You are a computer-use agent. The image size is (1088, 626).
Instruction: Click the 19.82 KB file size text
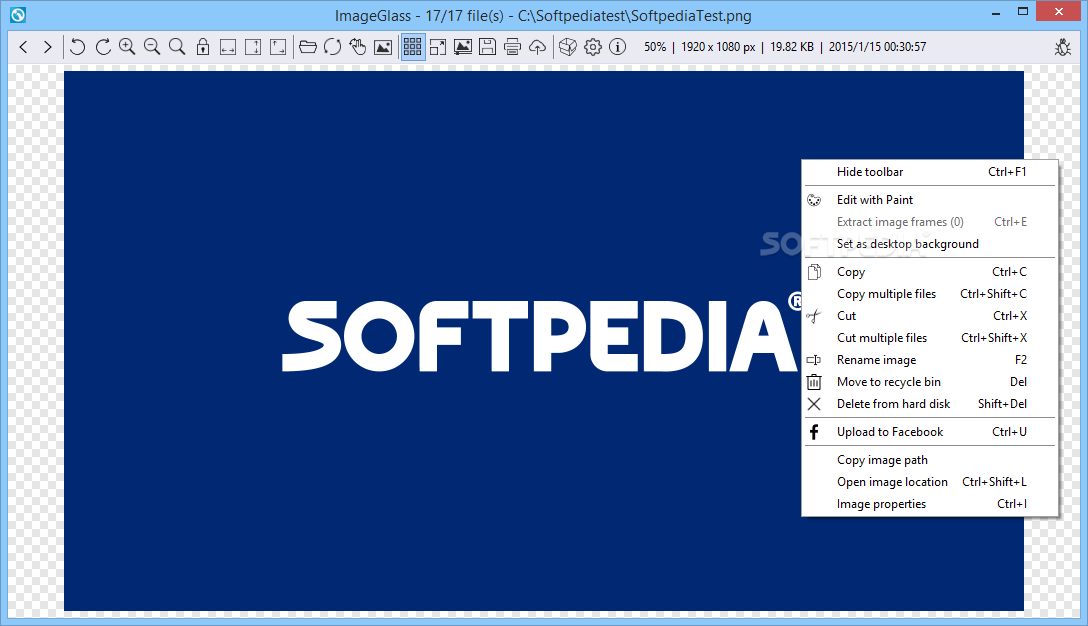point(792,47)
